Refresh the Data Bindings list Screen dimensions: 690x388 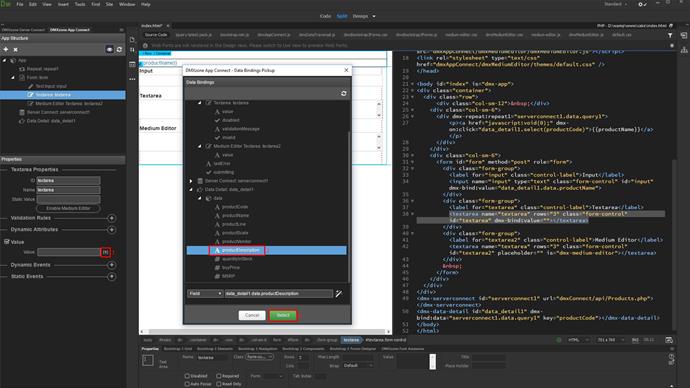tap(344, 93)
